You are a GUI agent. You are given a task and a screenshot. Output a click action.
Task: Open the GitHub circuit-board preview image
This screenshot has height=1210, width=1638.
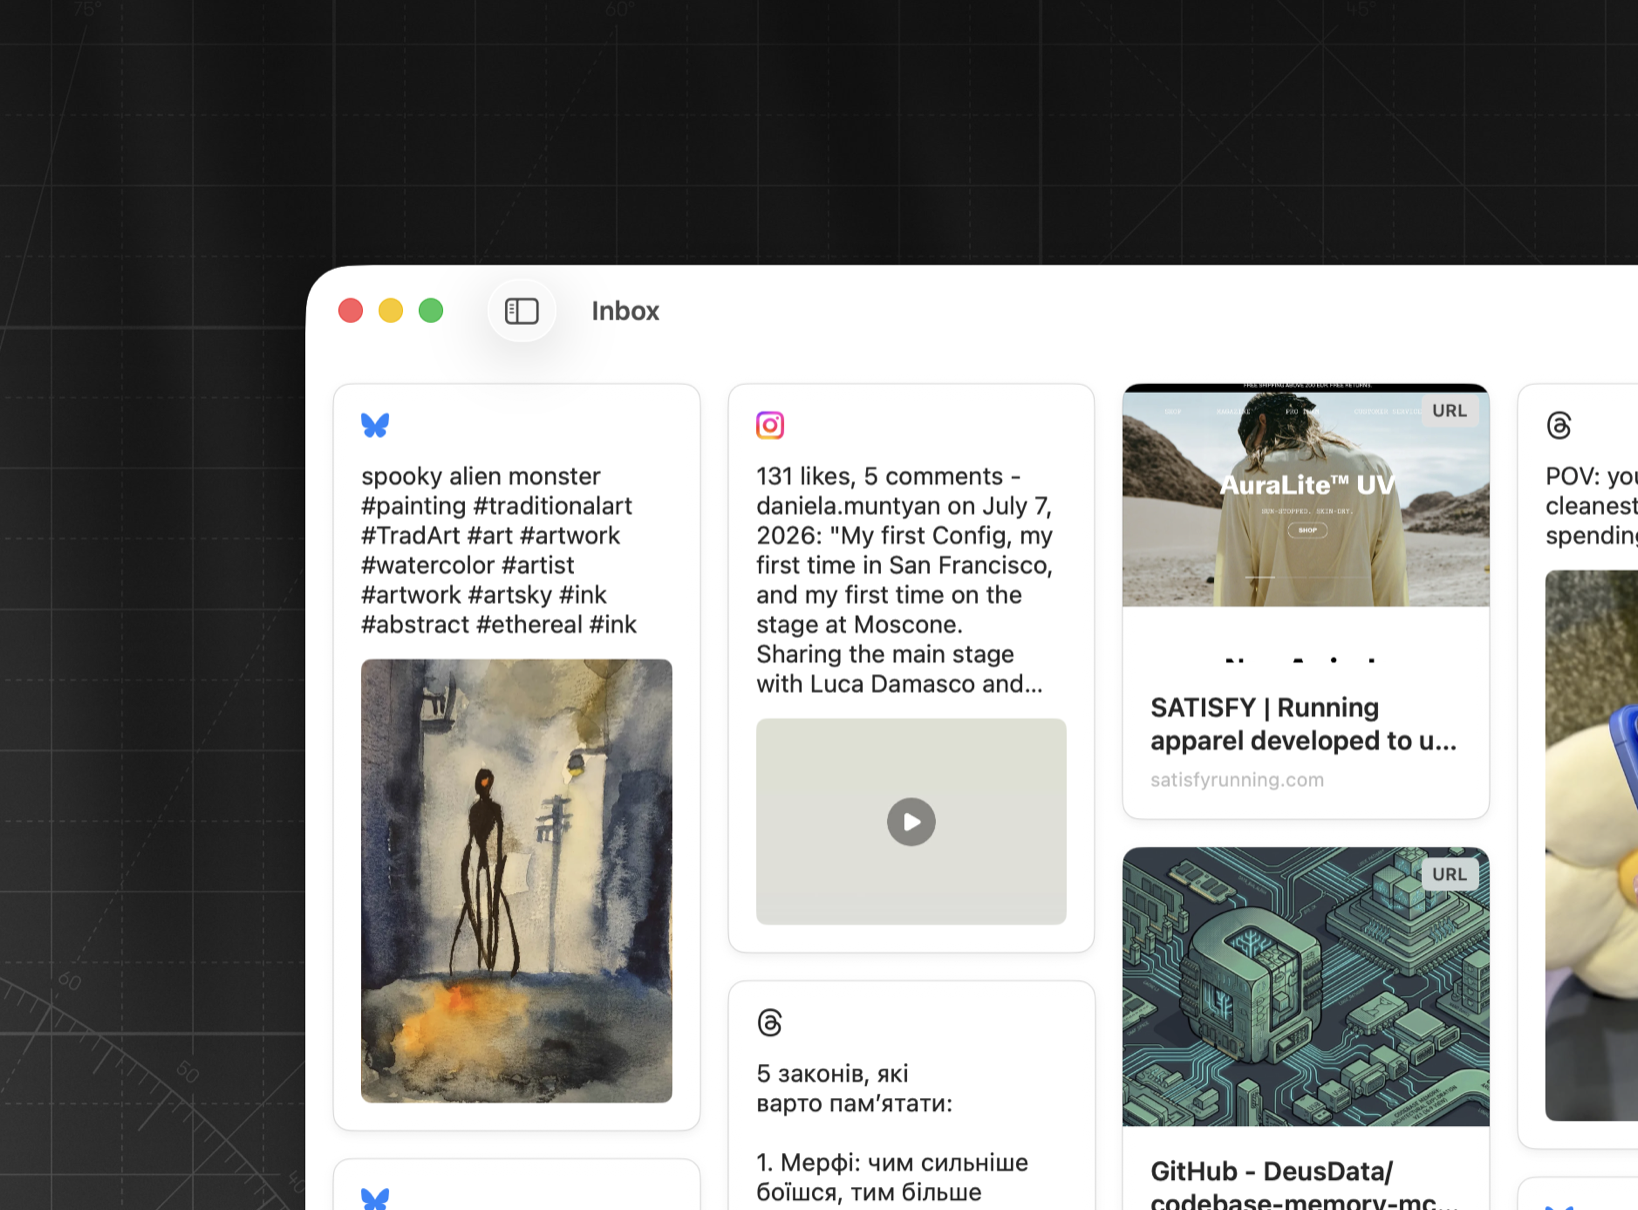tap(1306, 987)
